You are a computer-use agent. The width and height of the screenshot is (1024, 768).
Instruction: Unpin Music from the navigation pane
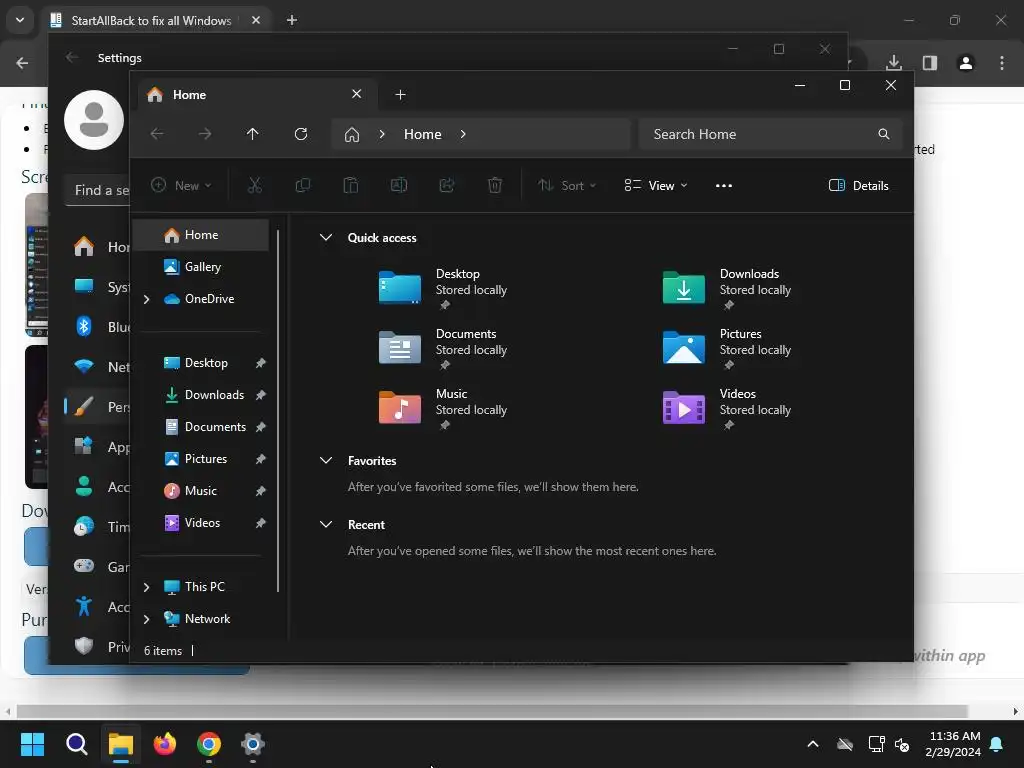coord(261,491)
